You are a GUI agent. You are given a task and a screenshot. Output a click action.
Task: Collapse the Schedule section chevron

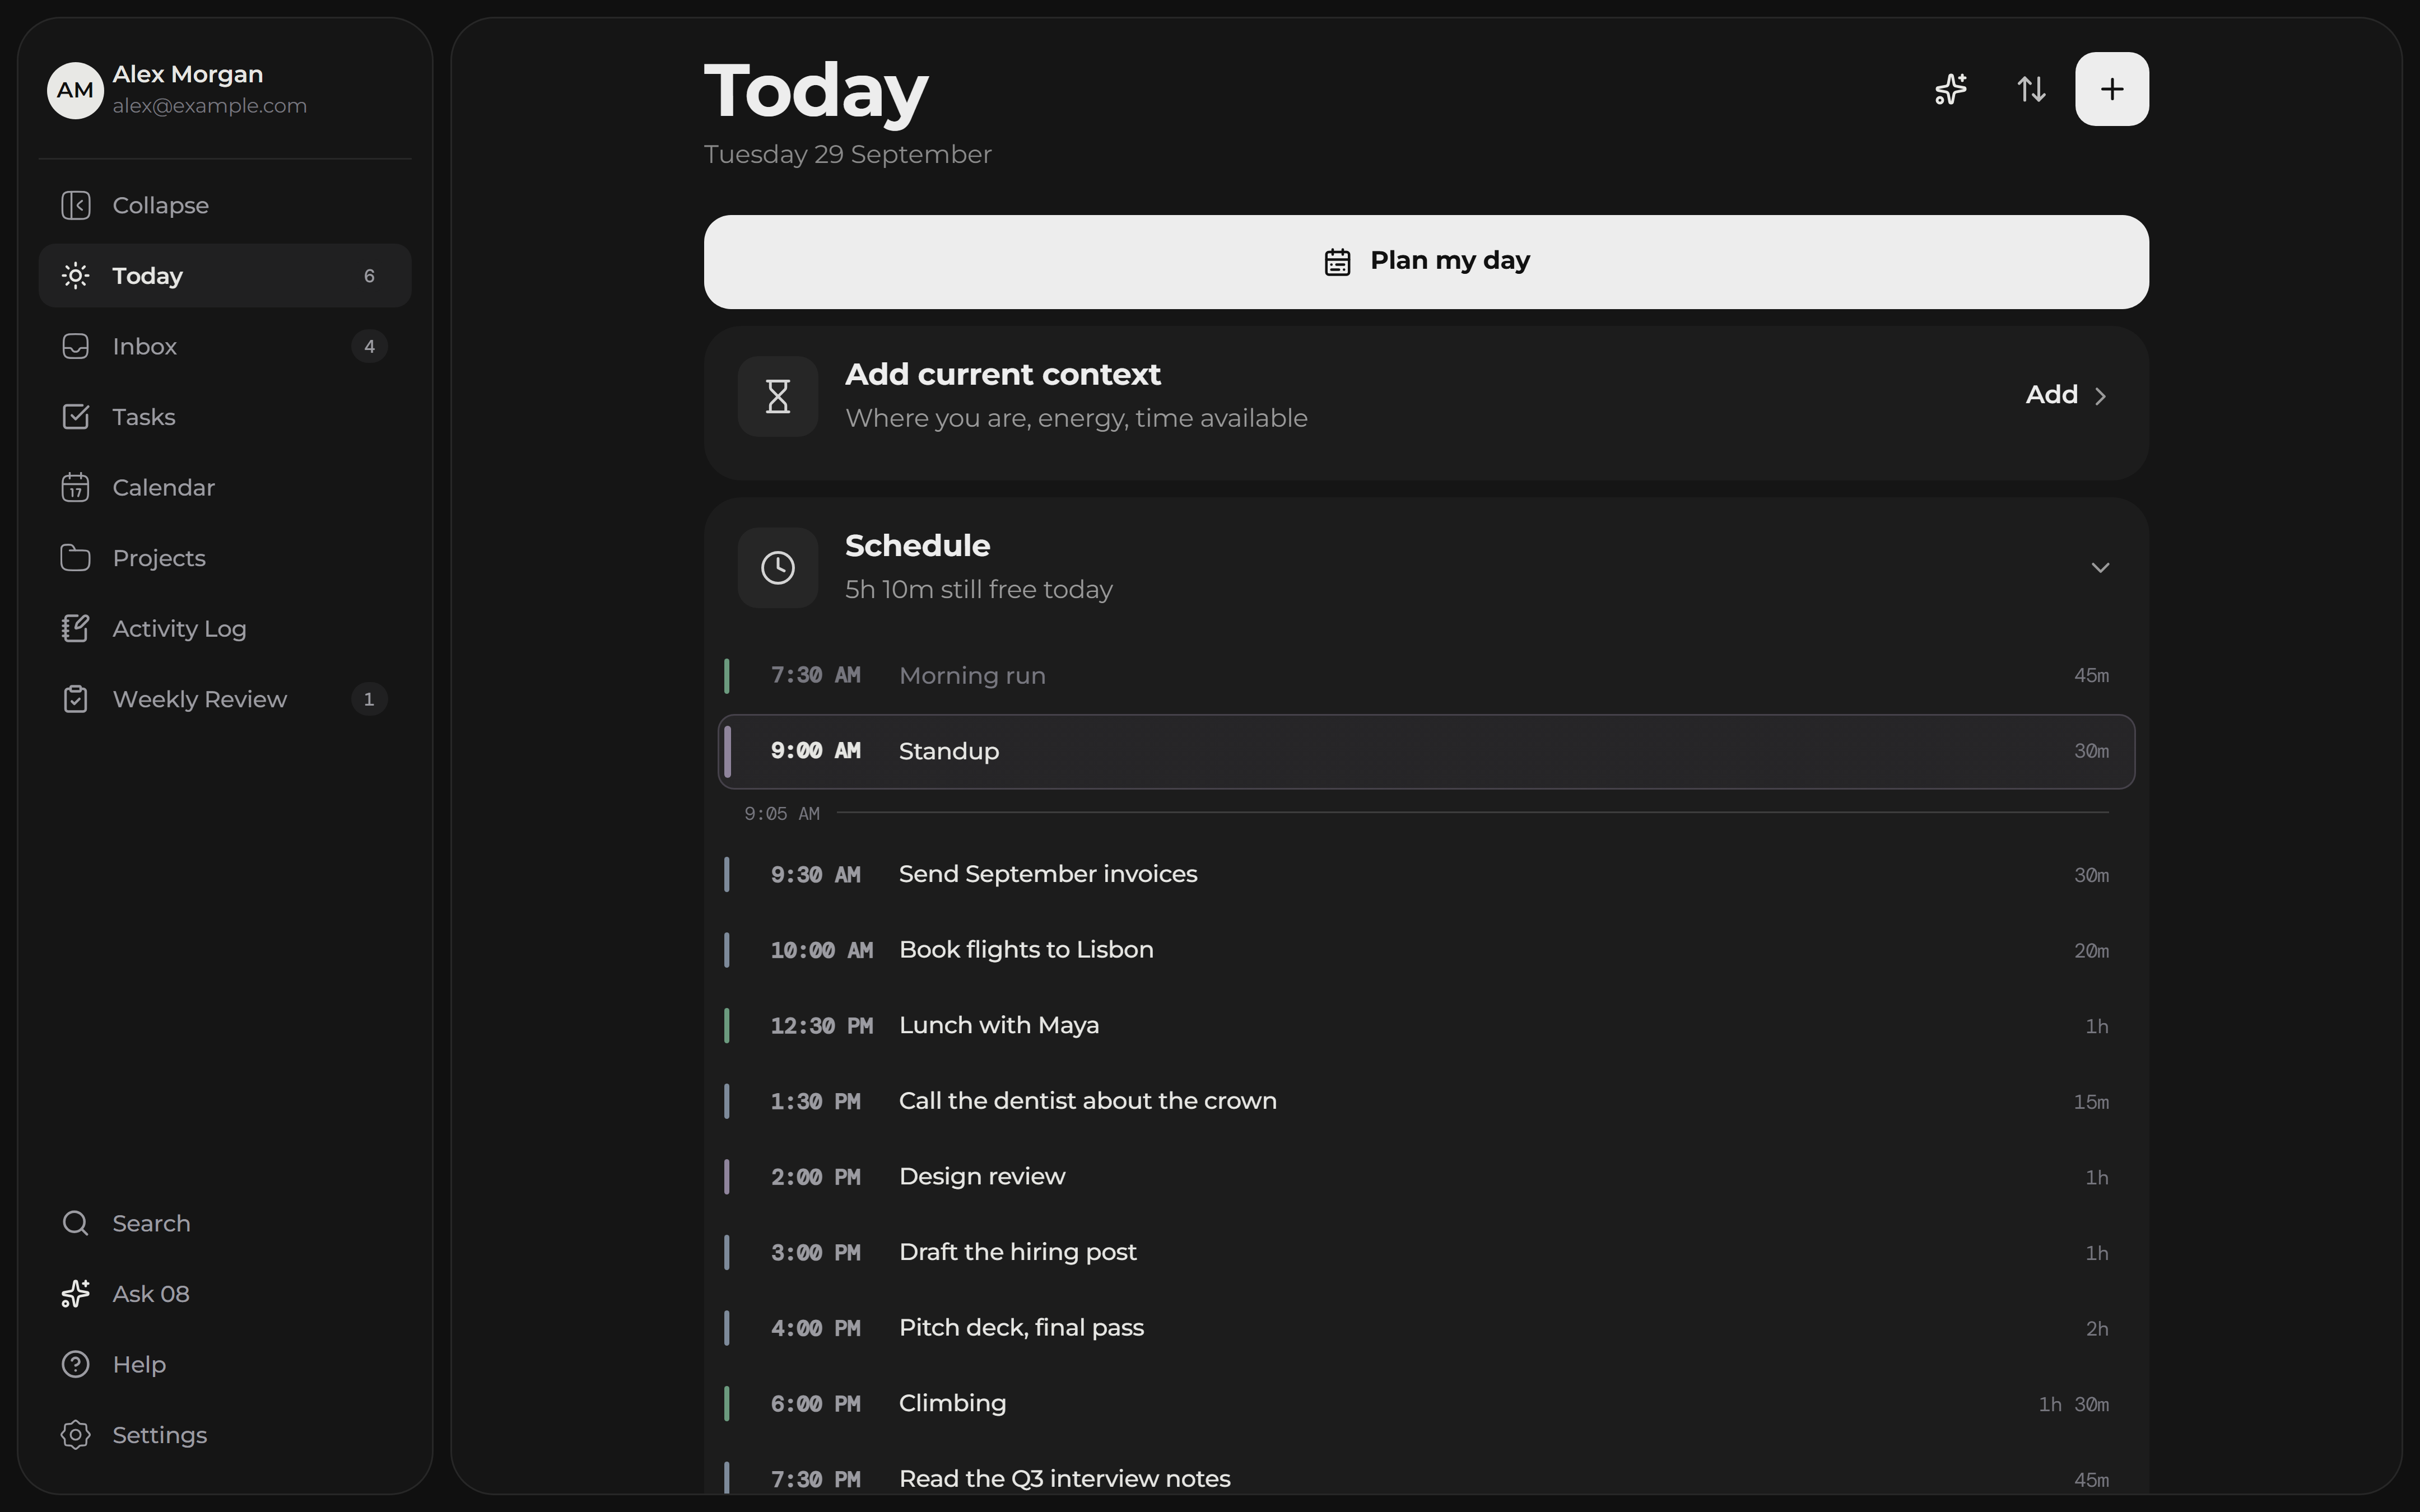tap(2100, 568)
